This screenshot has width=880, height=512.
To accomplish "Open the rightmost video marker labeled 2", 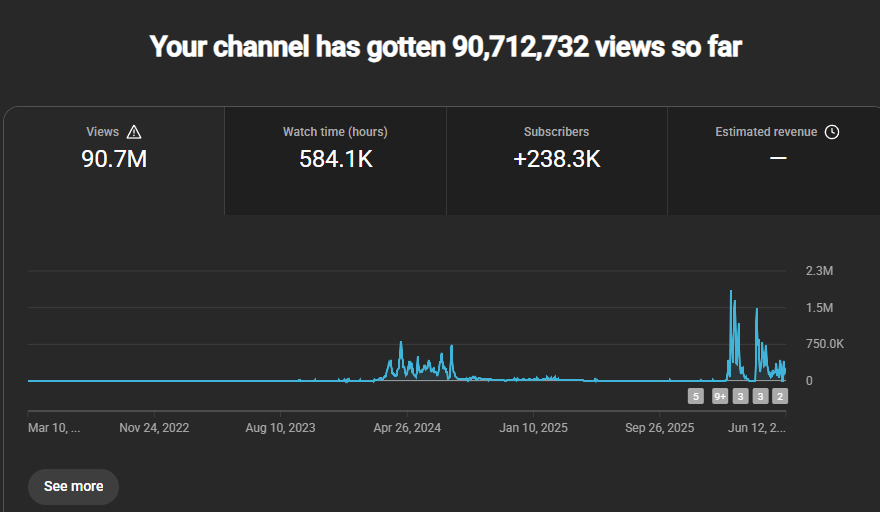I will click(780, 396).
